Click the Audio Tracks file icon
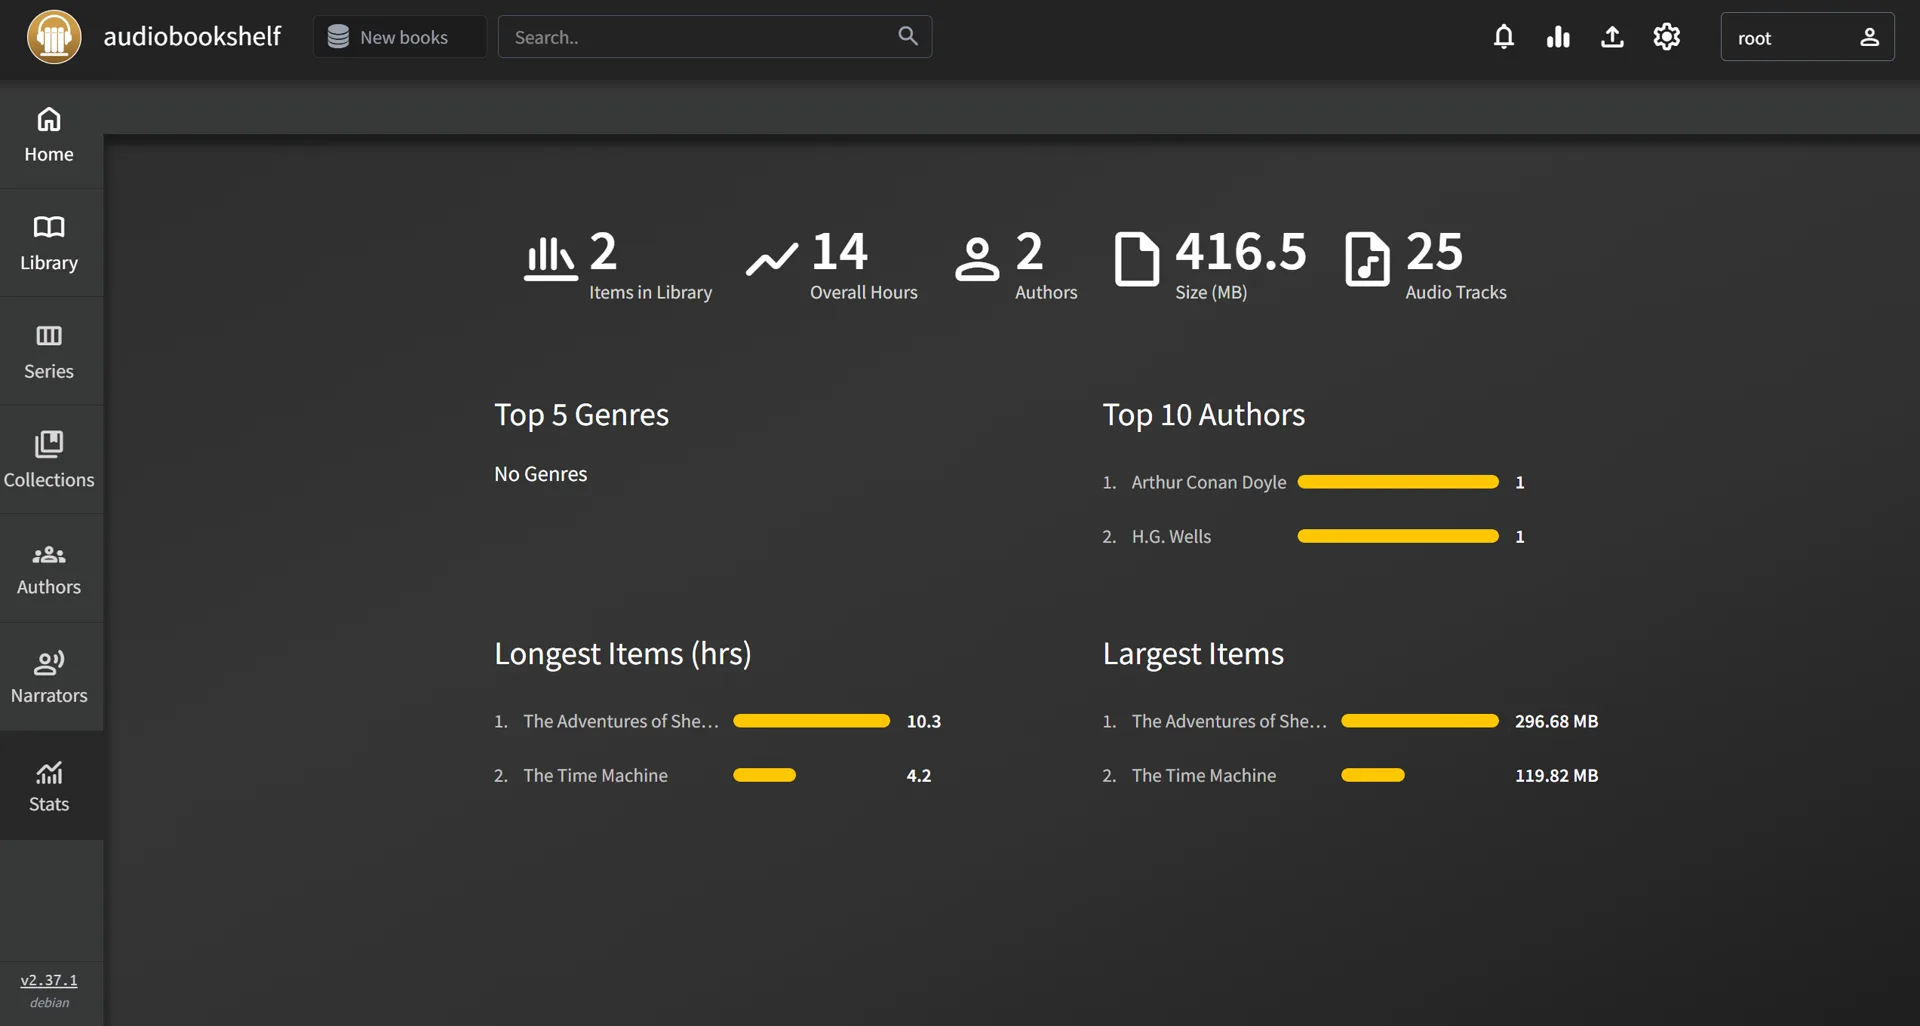 (x=1367, y=258)
